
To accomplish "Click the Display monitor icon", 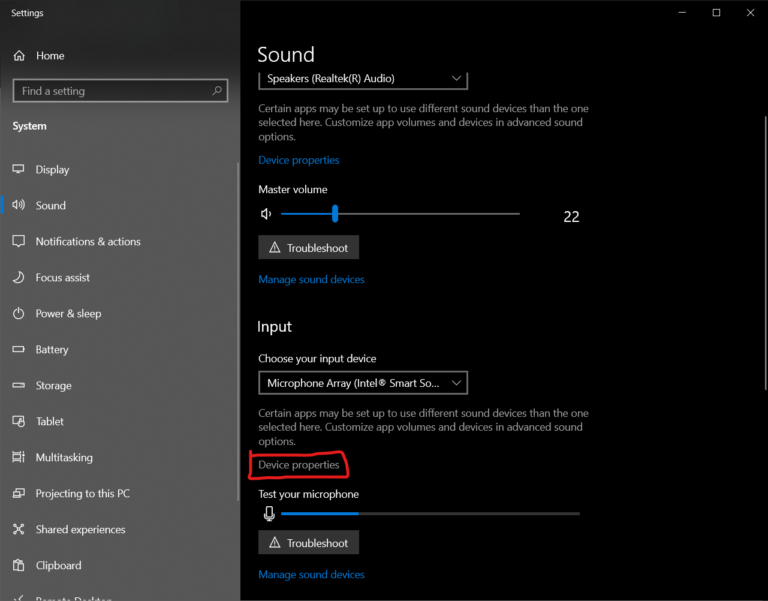I will tap(18, 170).
